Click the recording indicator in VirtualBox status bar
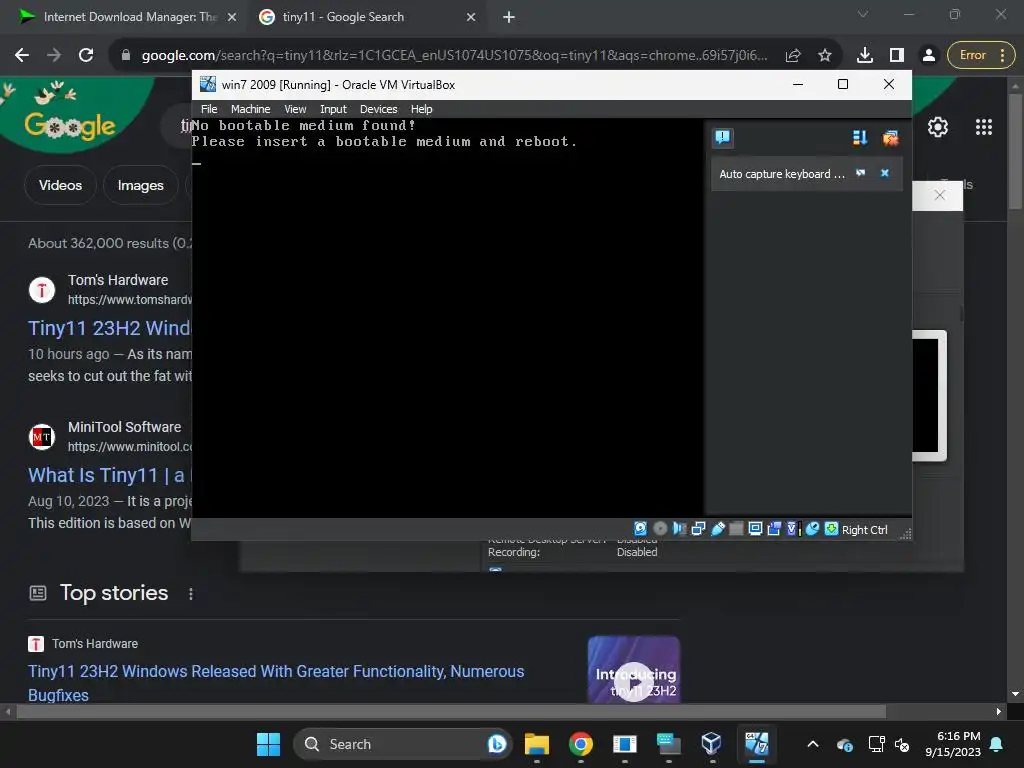1024x768 pixels. tap(774, 528)
